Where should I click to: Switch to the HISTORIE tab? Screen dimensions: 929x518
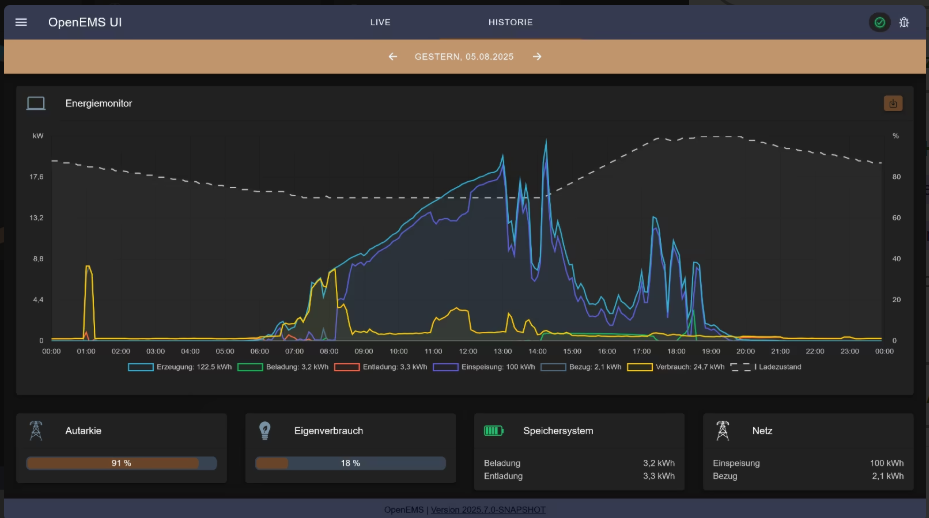click(510, 23)
